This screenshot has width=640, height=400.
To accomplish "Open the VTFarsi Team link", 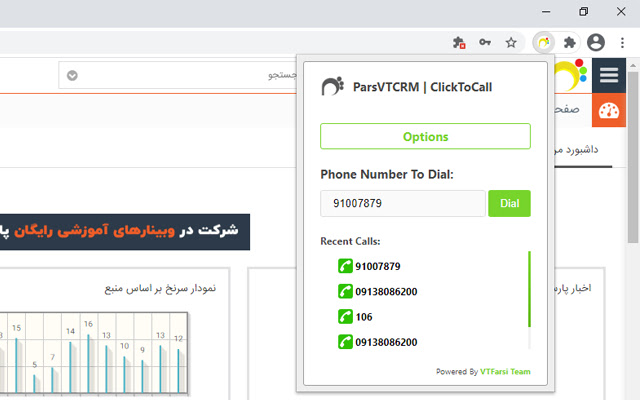I will click(505, 371).
